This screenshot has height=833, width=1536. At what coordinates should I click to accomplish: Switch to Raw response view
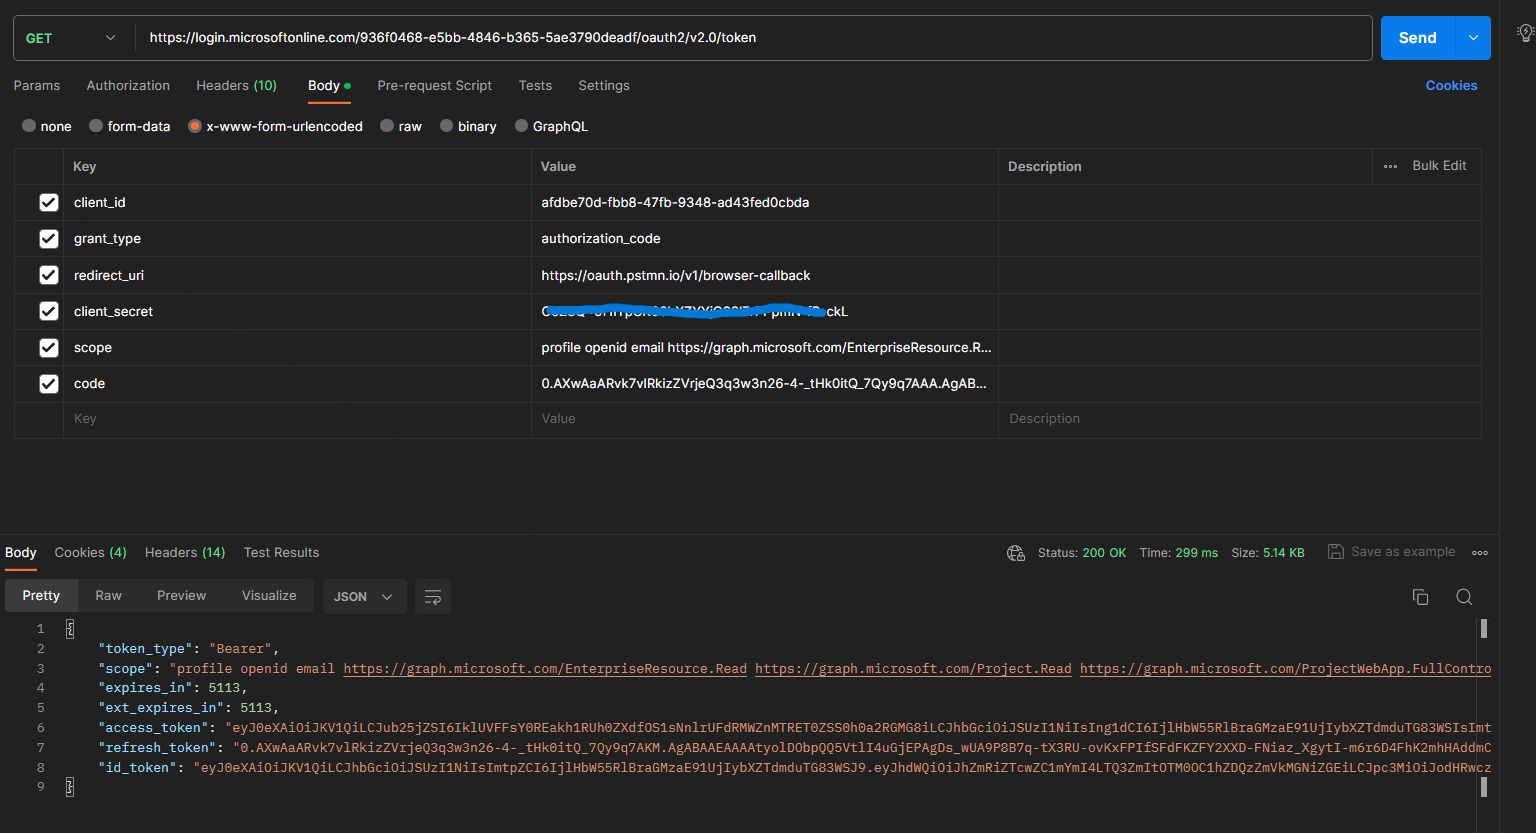point(108,596)
